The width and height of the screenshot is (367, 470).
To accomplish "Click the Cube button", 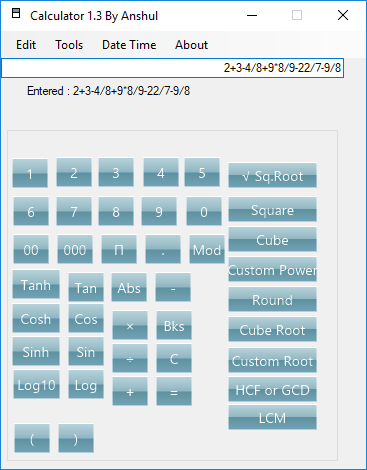I will (272, 239).
